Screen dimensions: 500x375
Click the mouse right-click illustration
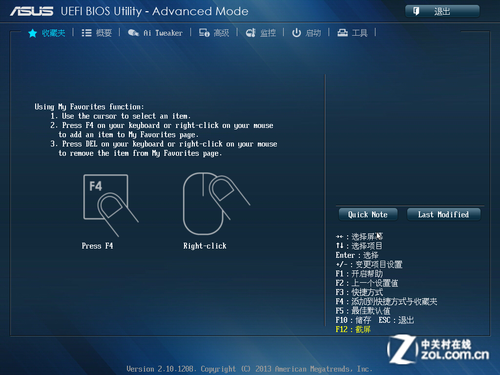click(216, 203)
